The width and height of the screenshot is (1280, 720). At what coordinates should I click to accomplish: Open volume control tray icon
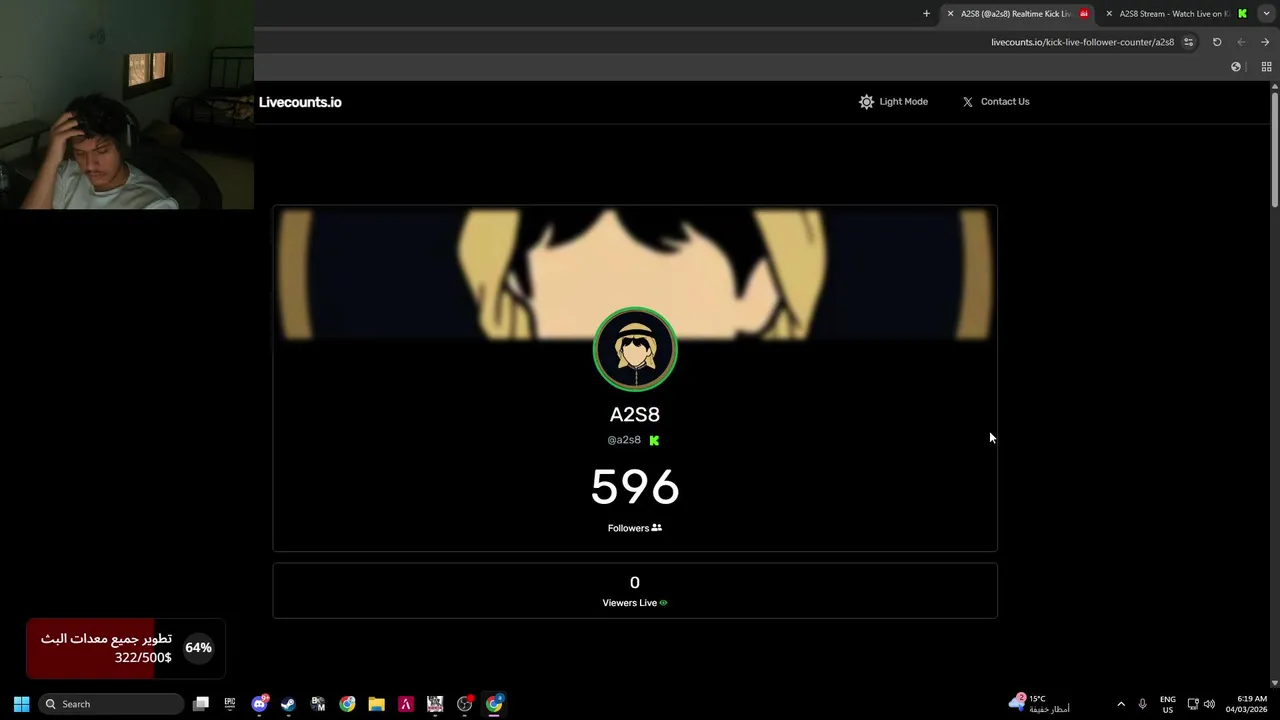[1210, 704]
